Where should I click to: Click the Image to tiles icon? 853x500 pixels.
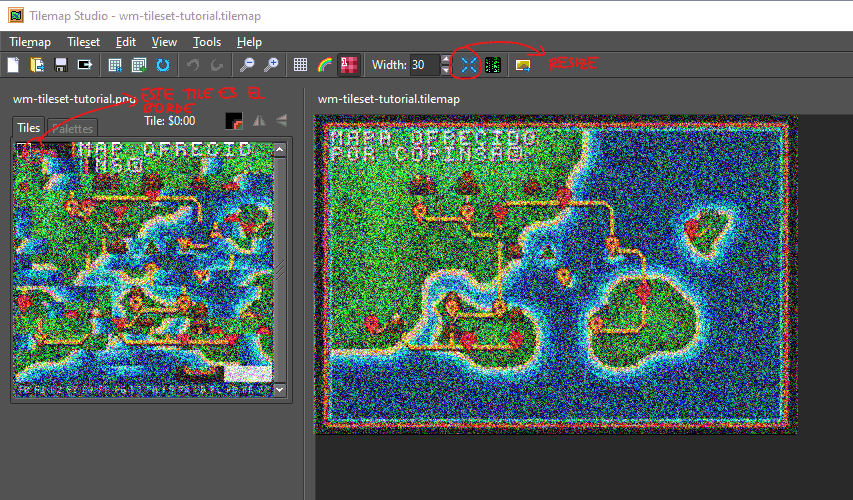[x=523, y=65]
